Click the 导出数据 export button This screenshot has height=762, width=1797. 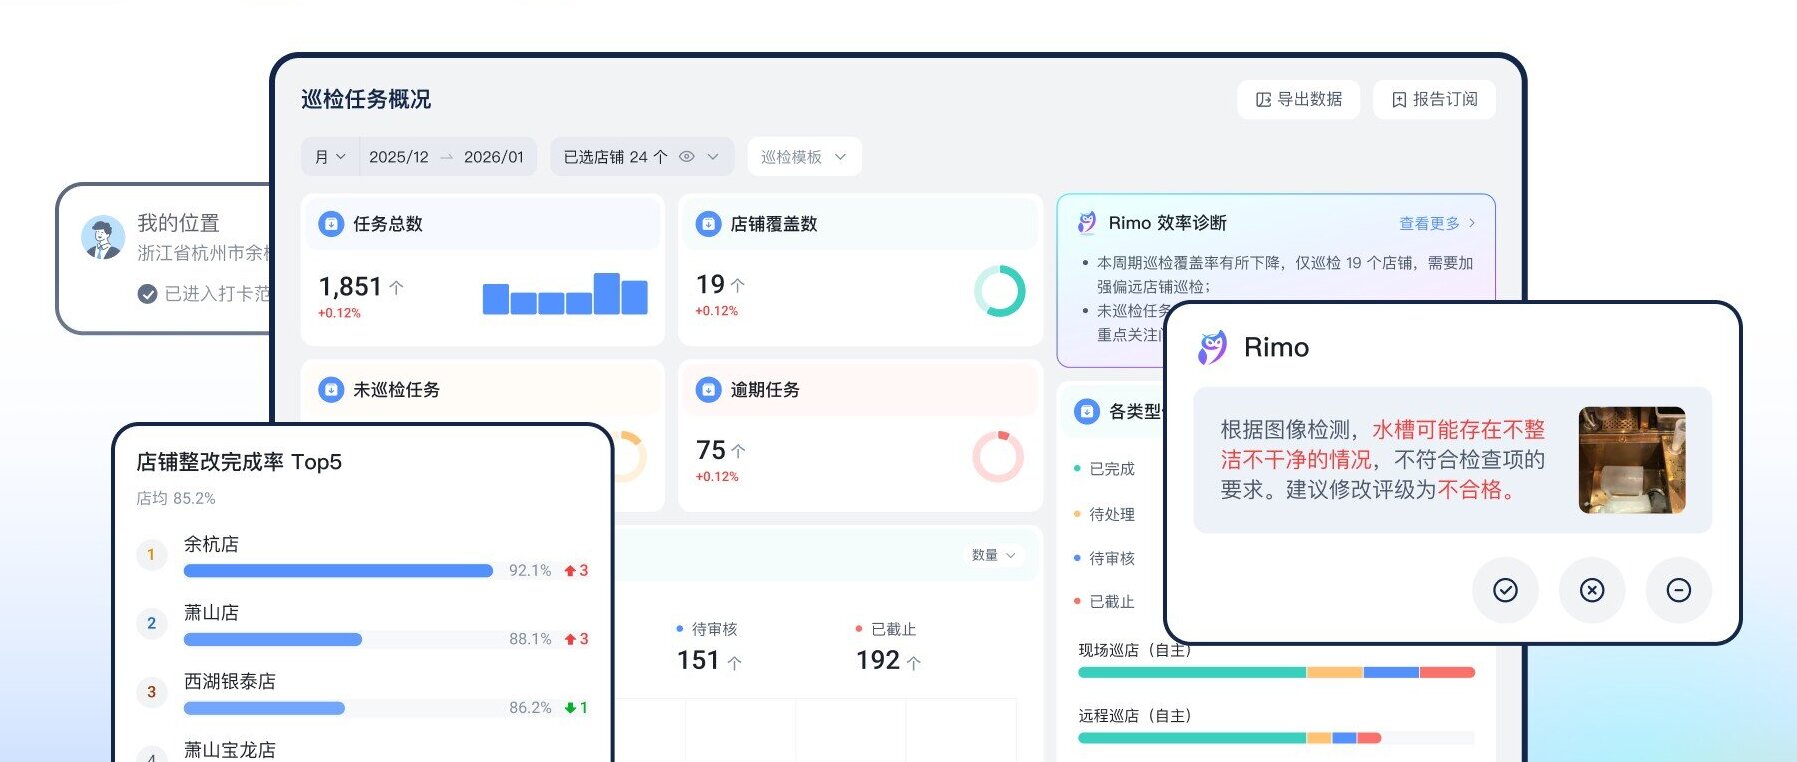[1298, 99]
